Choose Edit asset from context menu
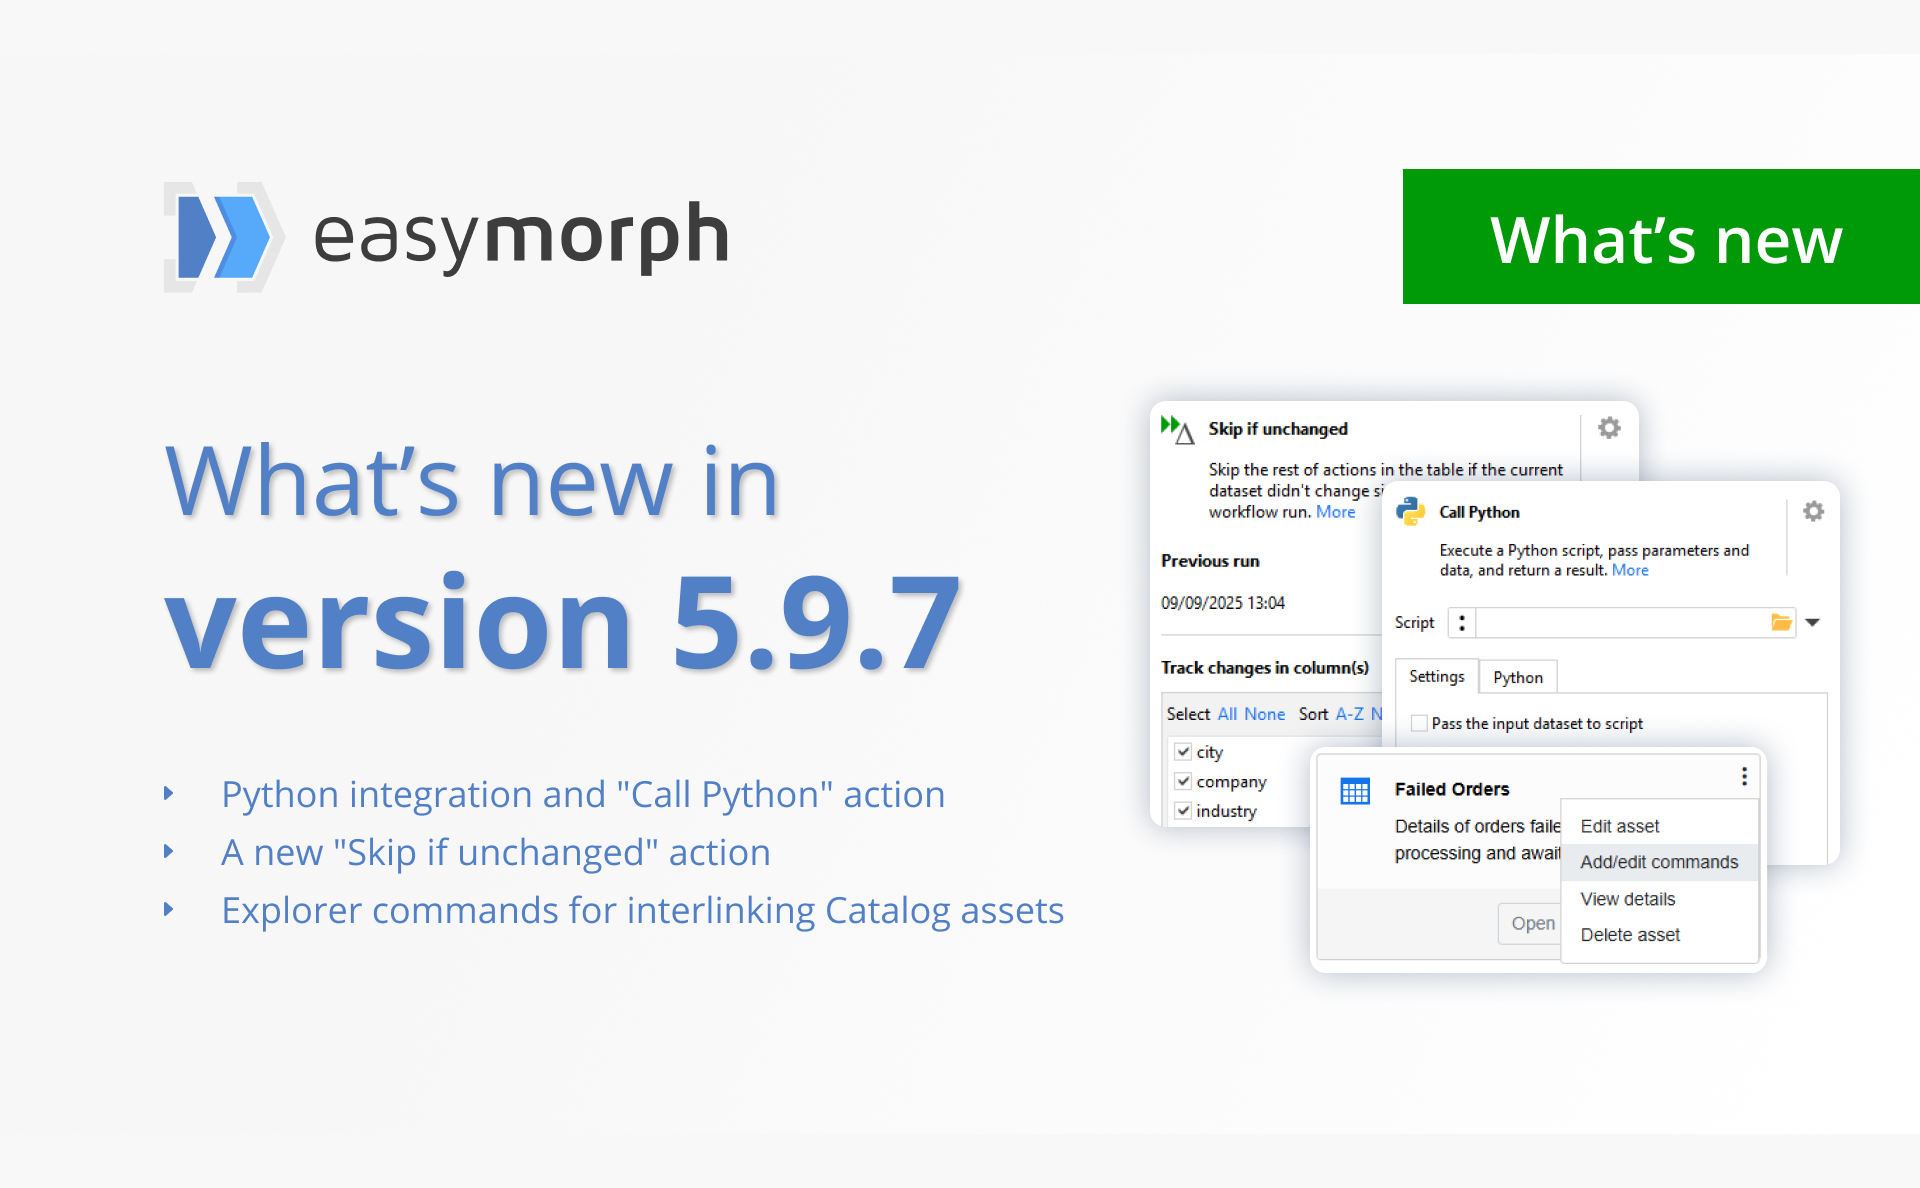The height and width of the screenshot is (1188, 1920). [x=1659, y=826]
